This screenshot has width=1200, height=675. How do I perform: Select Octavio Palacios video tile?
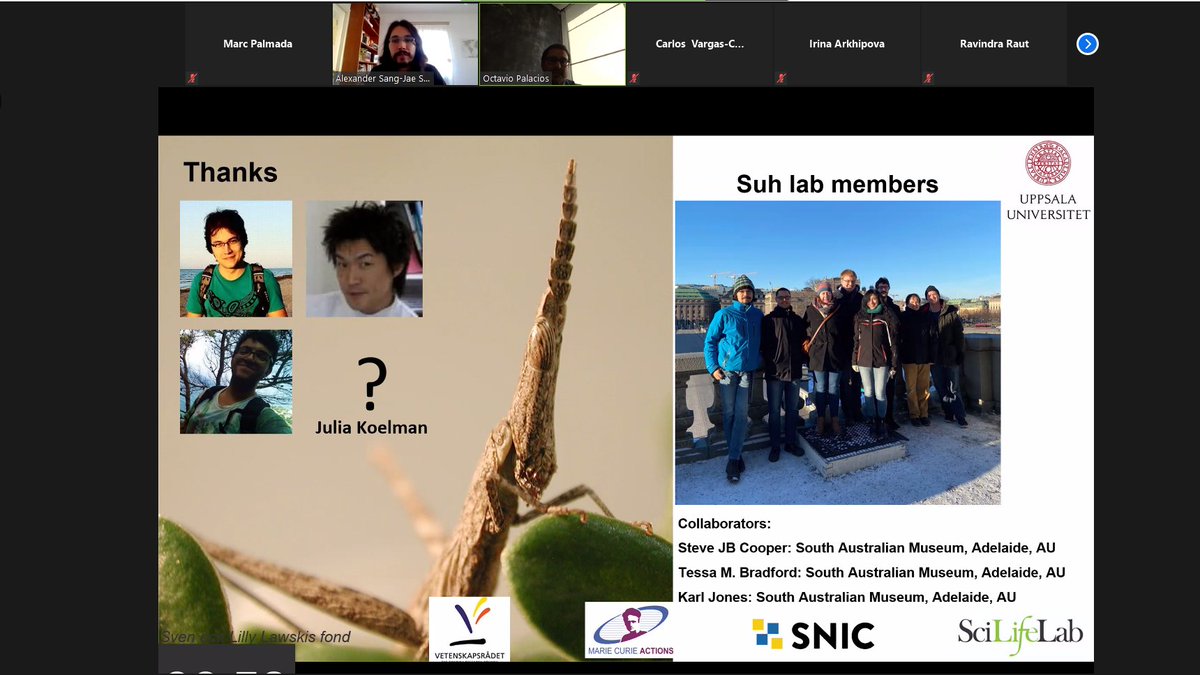pos(552,44)
